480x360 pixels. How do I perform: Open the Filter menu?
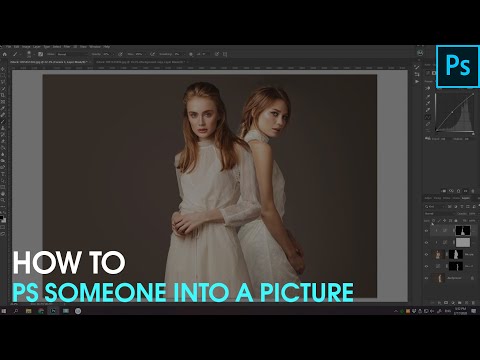coord(67,47)
